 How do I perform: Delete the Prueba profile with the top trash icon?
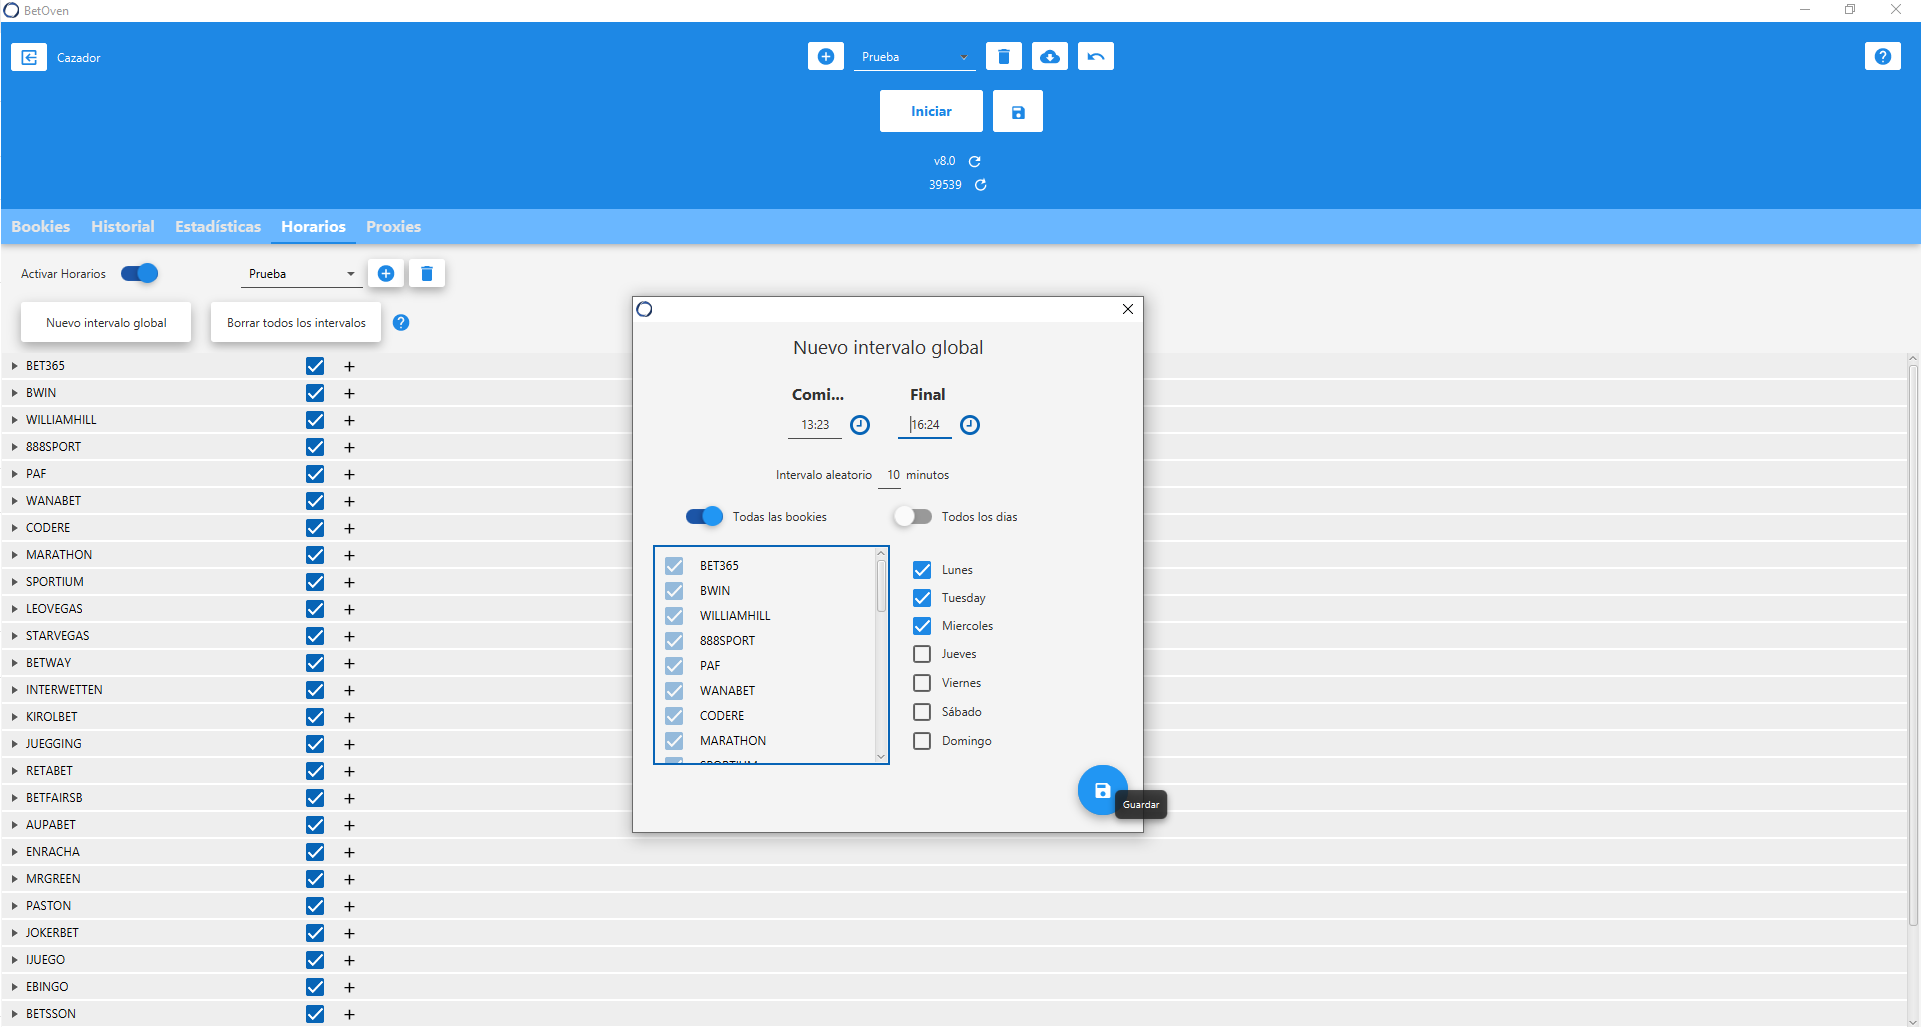(x=1004, y=56)
